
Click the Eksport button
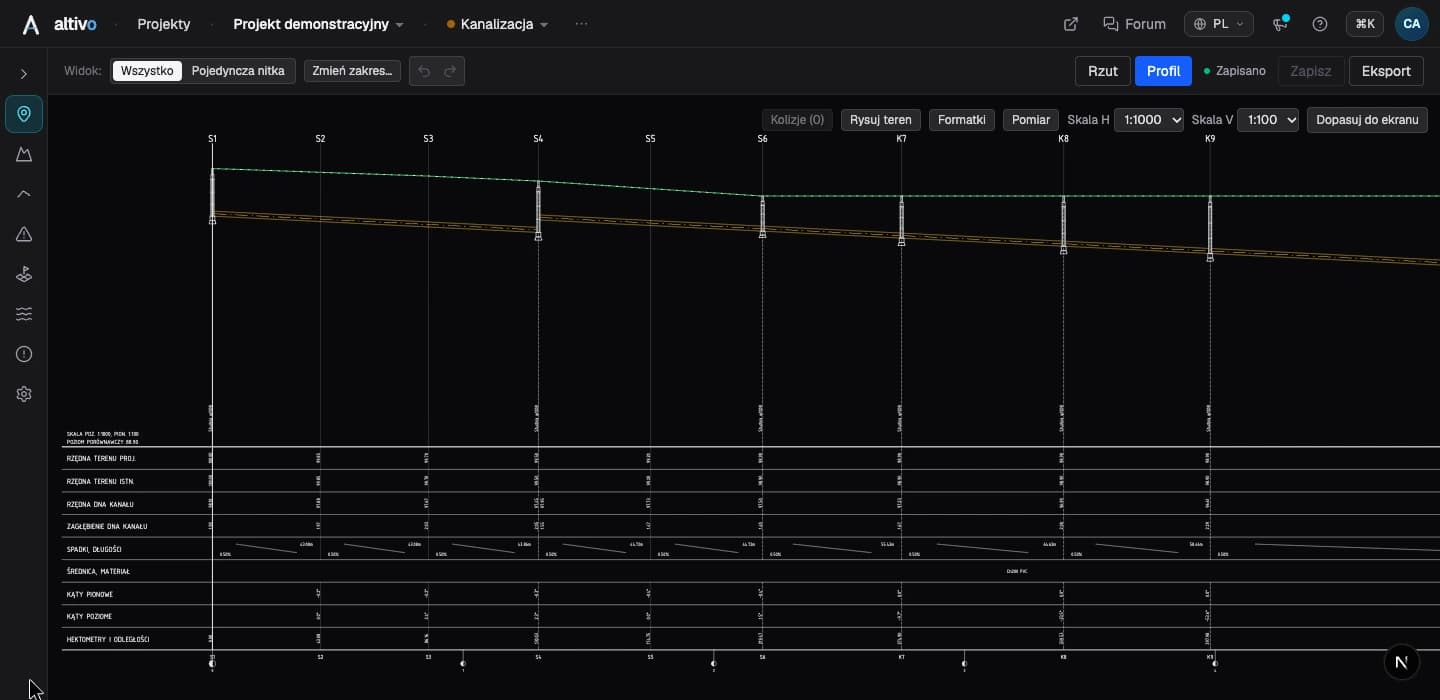(x=1386, y=71)
